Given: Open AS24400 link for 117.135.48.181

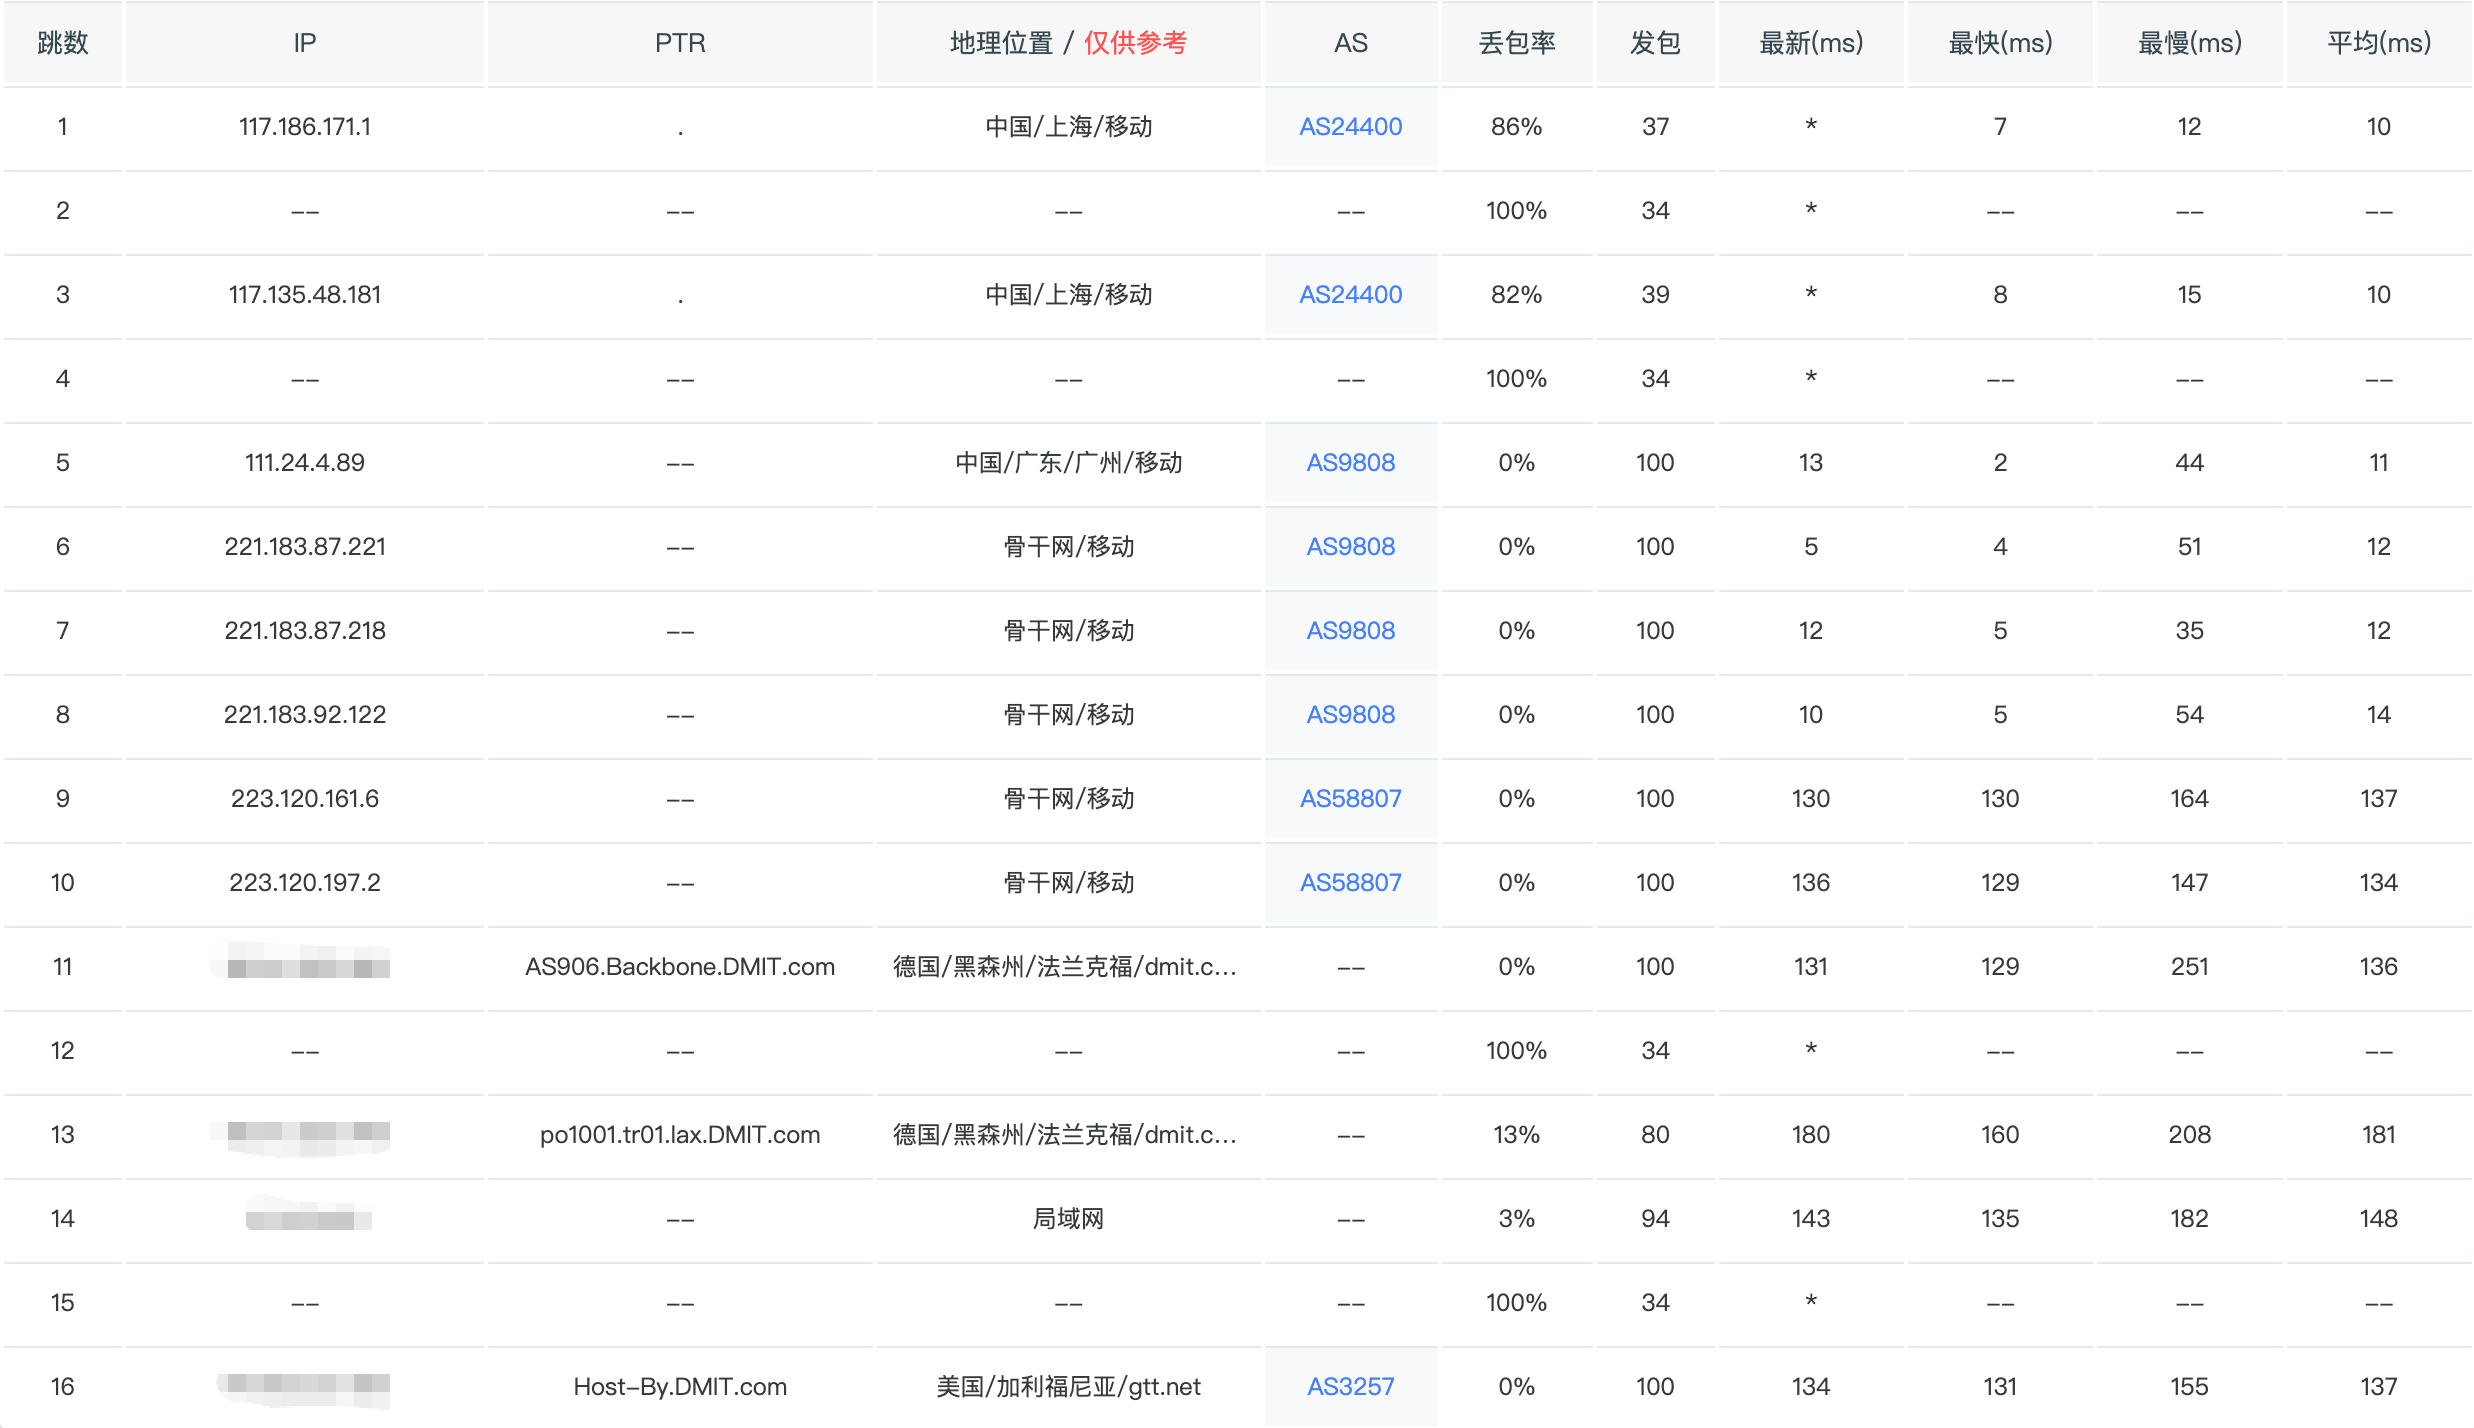Looking at the screenshot, I should (x=1350, y=295).
